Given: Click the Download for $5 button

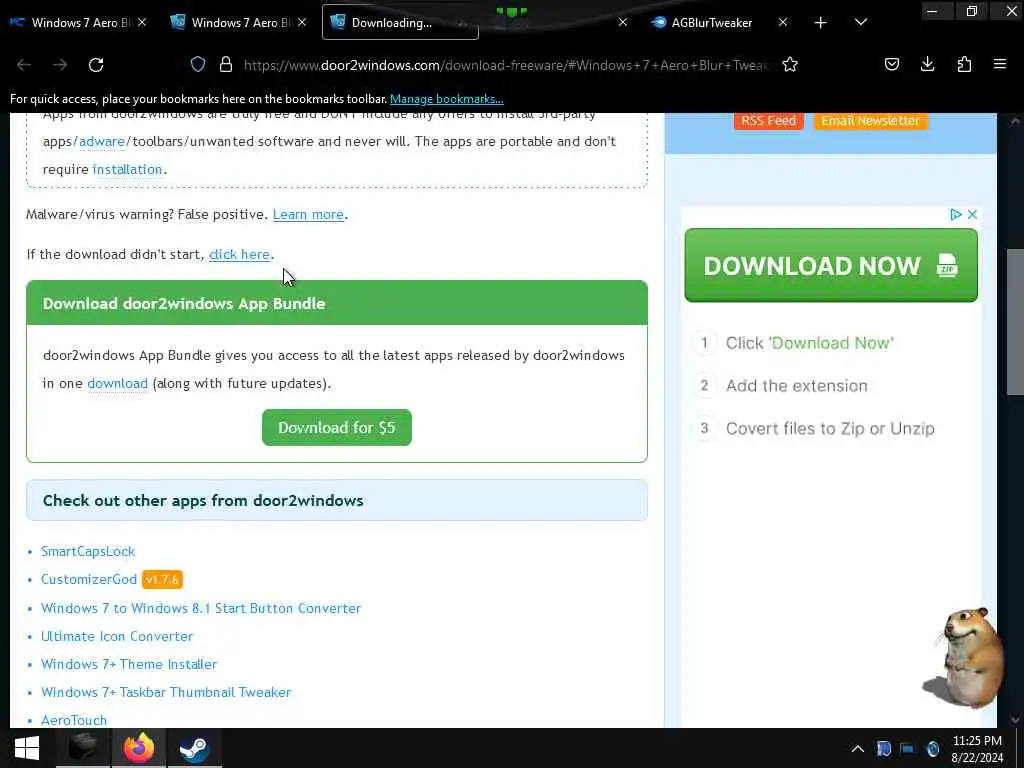Looking at the screenshot, I should (337, 428).
